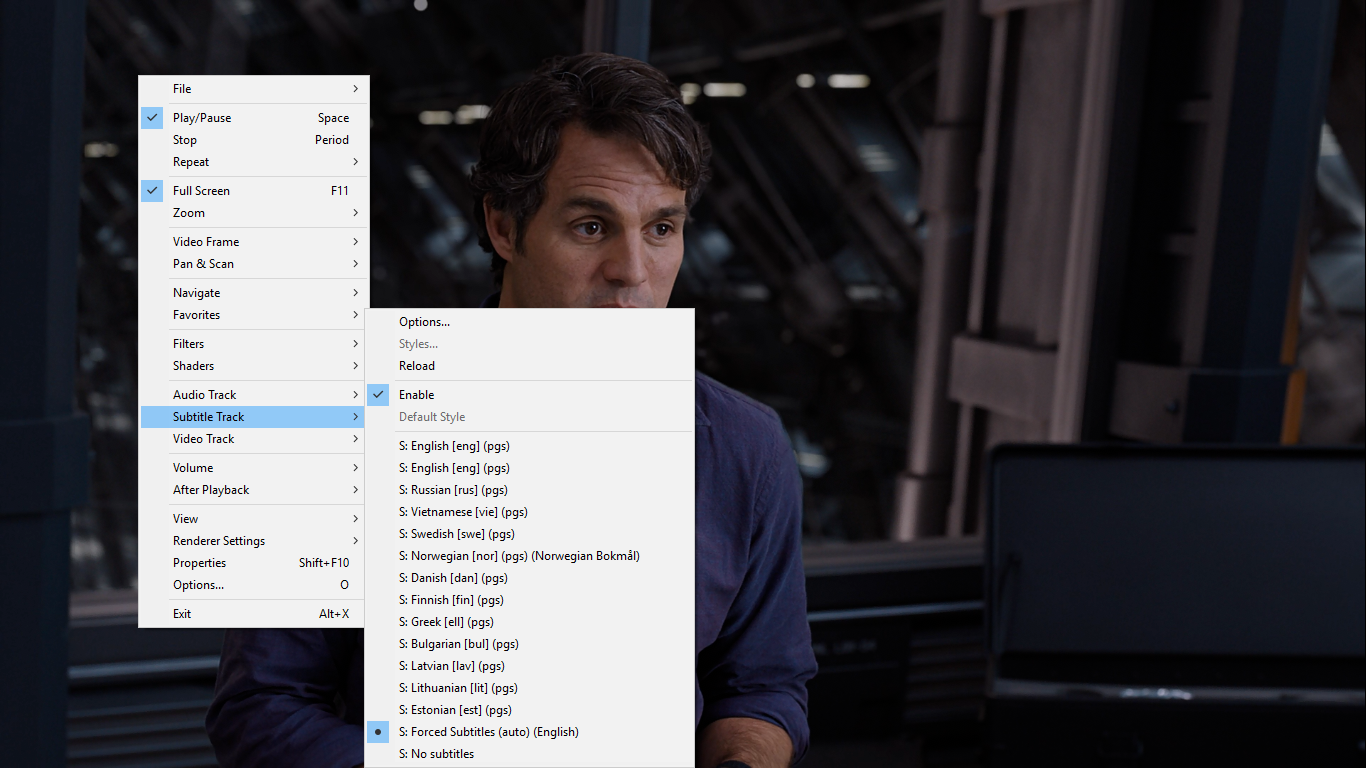
Task: Click Reload subtitles
Action: point(529,366)
